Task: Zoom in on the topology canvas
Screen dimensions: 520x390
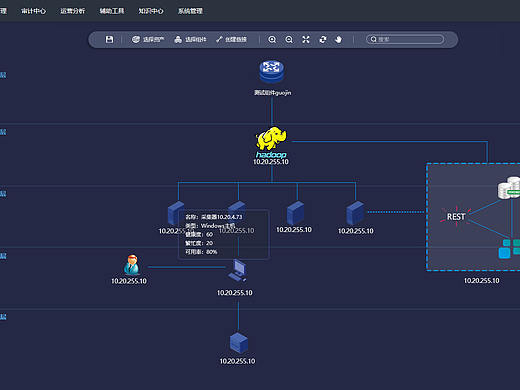Action: point(272,40)
